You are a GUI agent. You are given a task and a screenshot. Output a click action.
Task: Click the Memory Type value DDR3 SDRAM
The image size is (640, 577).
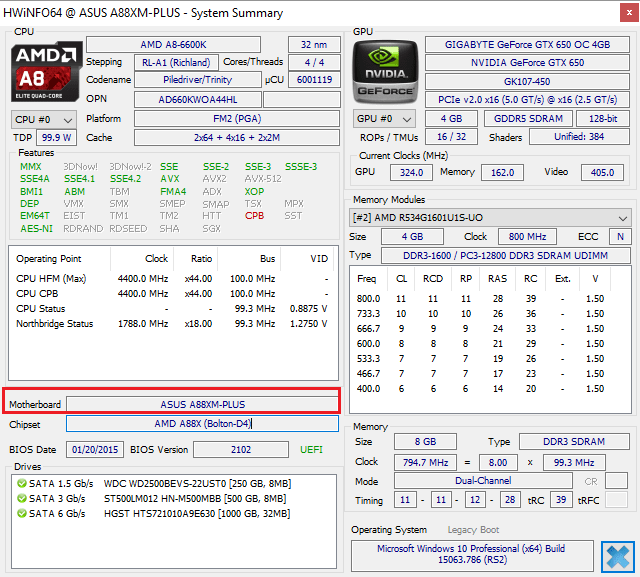pos(574,442)
